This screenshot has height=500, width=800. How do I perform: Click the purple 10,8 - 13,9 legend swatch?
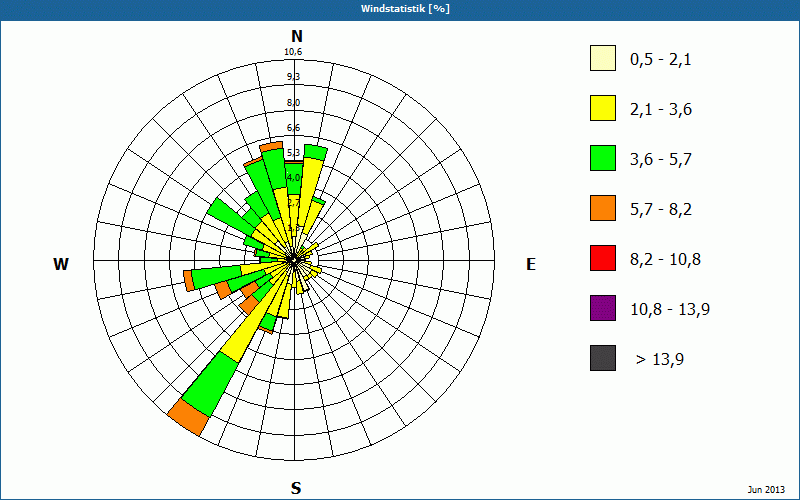coord(603,308)
